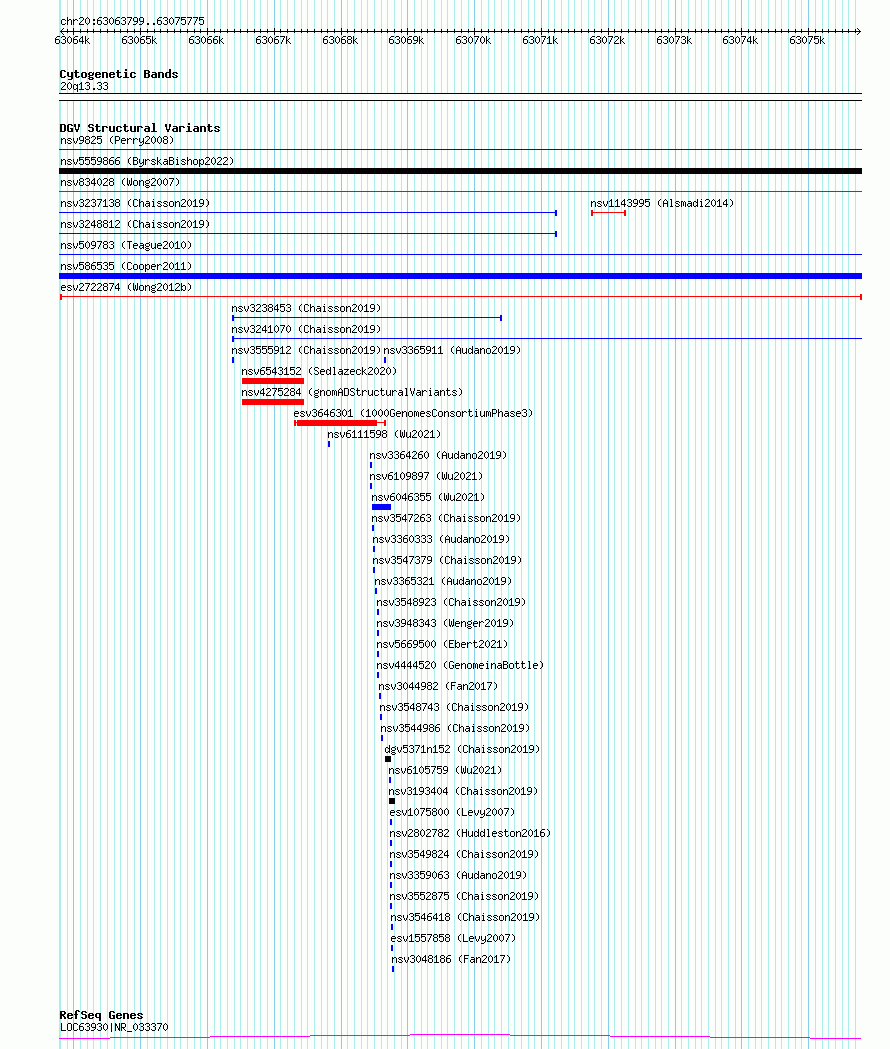Click the nsv6105759 (Wu2021) label

(x=445, y=771)
